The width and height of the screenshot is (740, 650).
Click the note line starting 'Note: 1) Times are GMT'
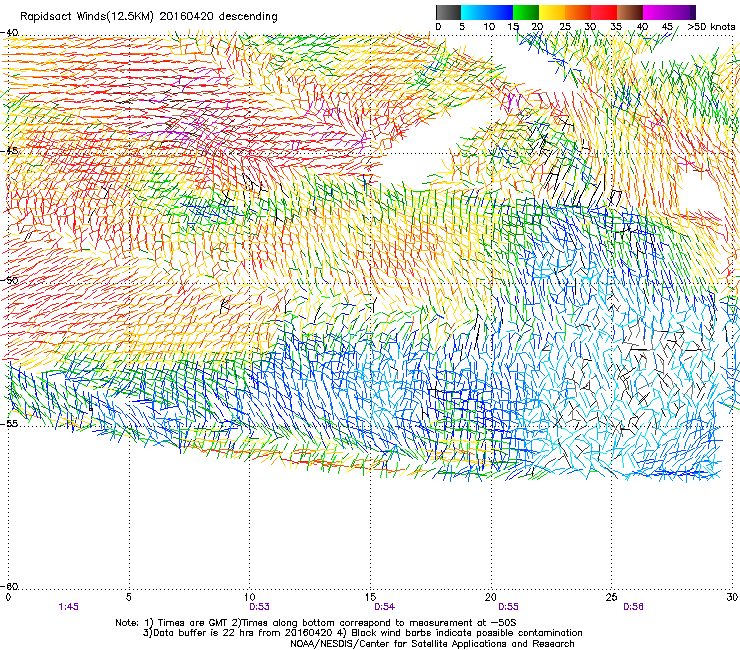pos(316,623)
